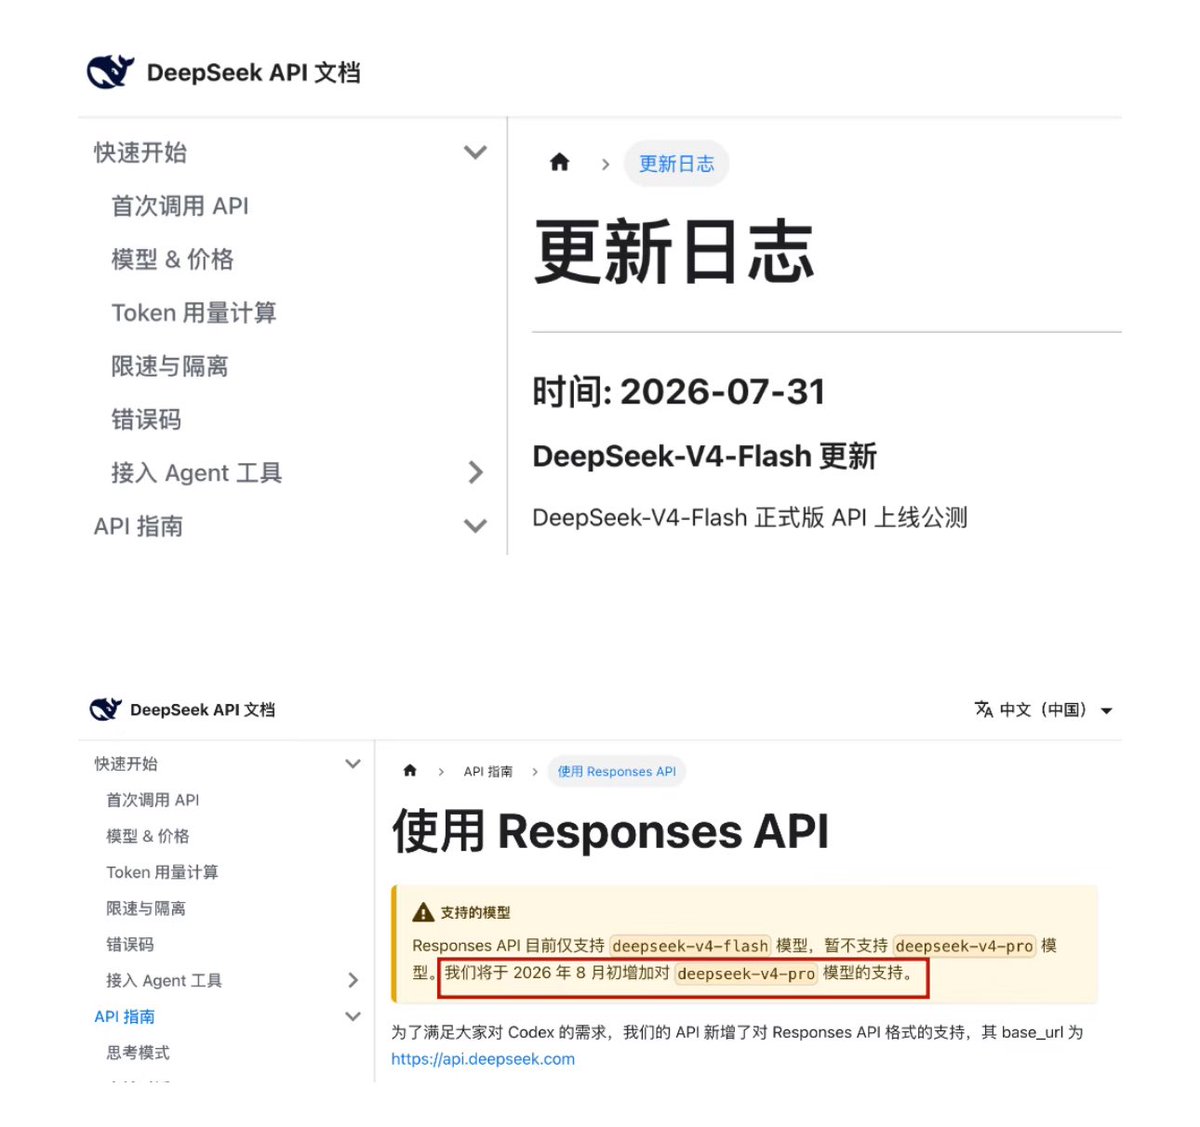Click the 支持的模型 notice title
This screenshot has width=1200, height=1127.
(475, 913)
